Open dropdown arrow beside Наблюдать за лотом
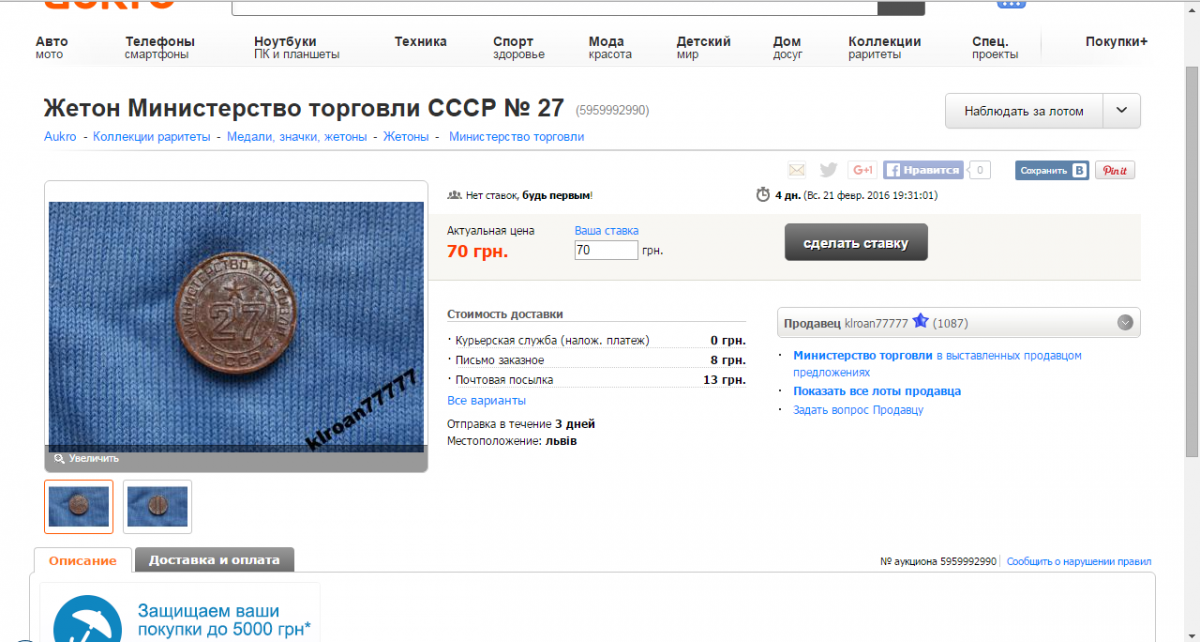1200x642 pixels. (1122, 111)
